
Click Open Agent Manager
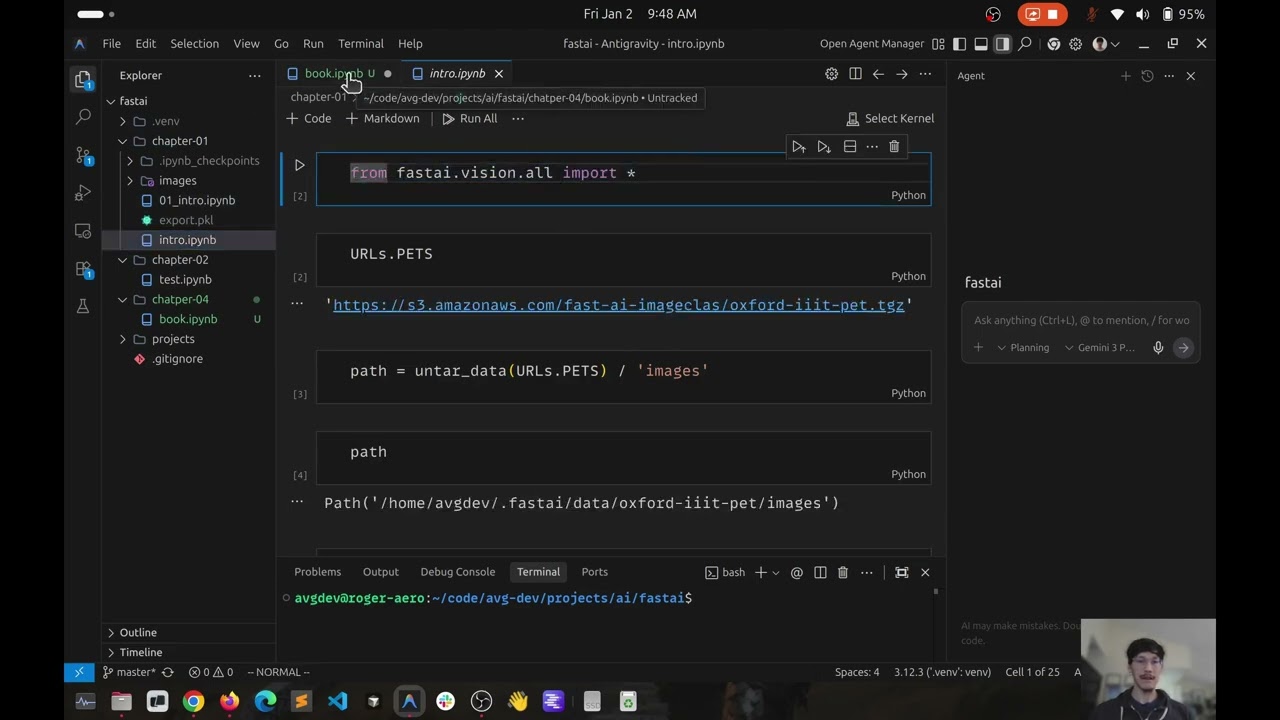[872, 44]
